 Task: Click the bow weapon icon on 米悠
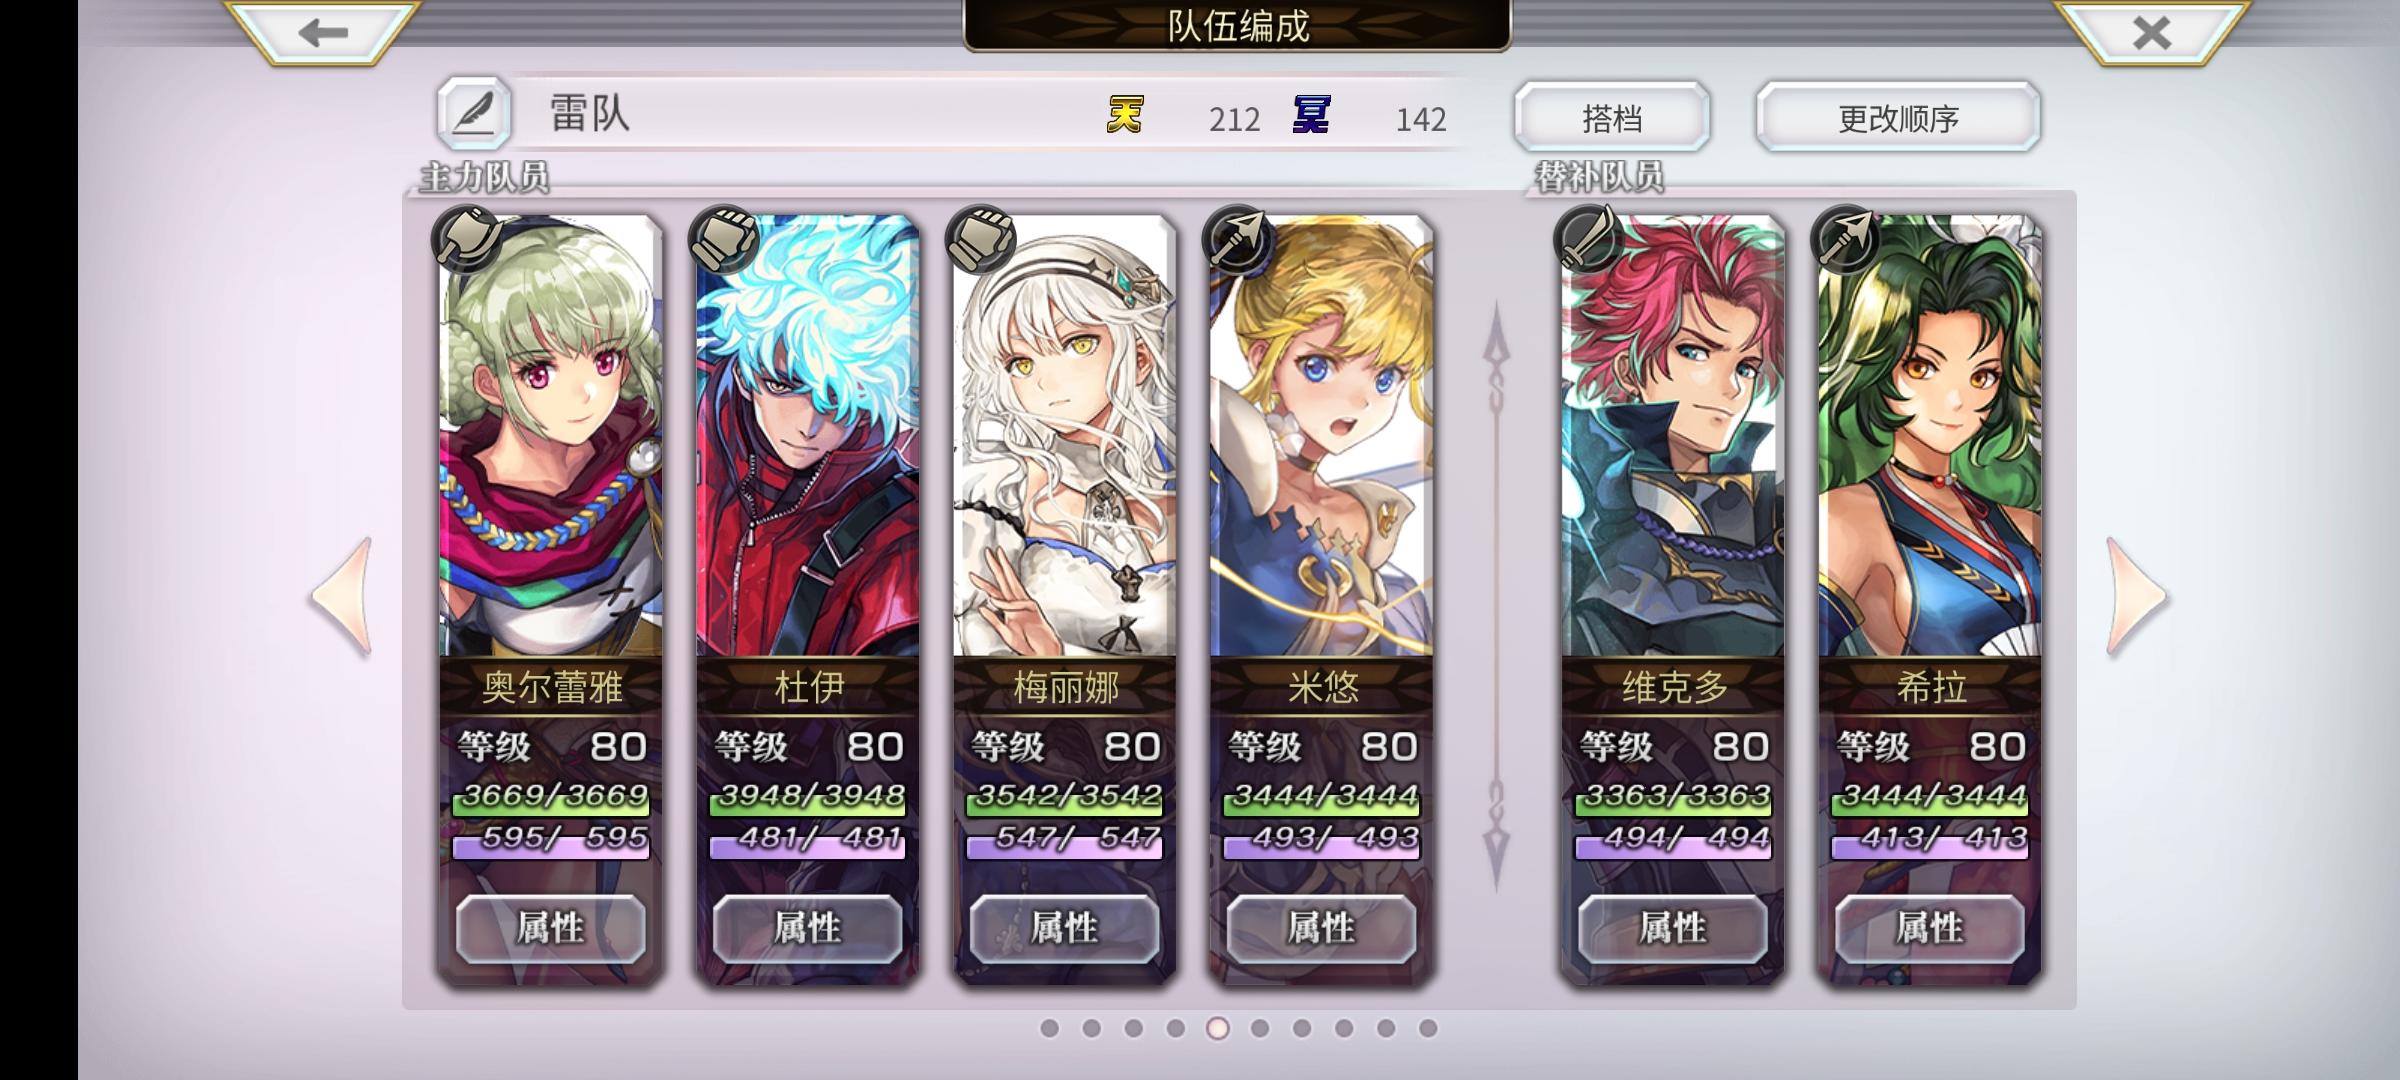tap(1237, 240)
